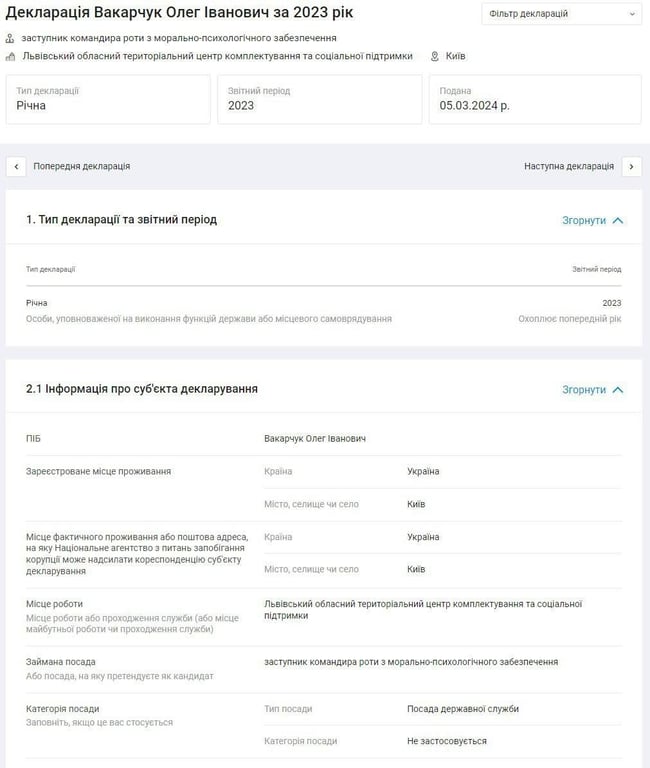The height and width of the screenshot is (768, 650).
Task: Select the Подана 05.03.2024 card
Action: coord(535,99)
